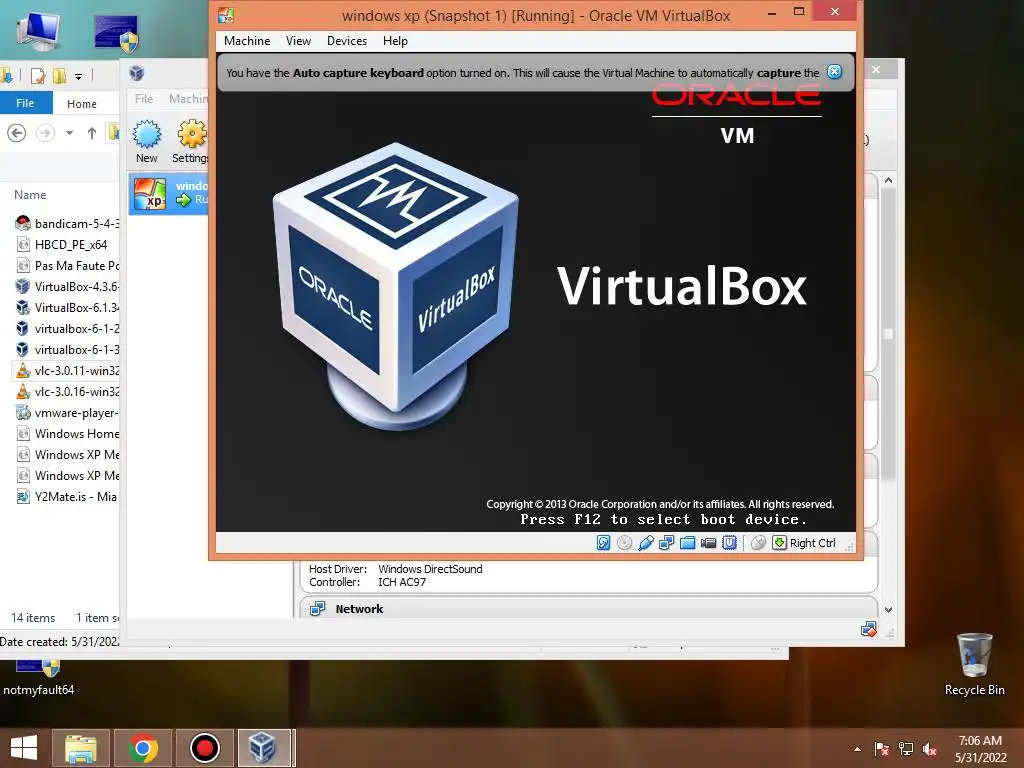
Task: Open File Explorer from taskbar
Action: pyautogui.click(x=80, y=748)
